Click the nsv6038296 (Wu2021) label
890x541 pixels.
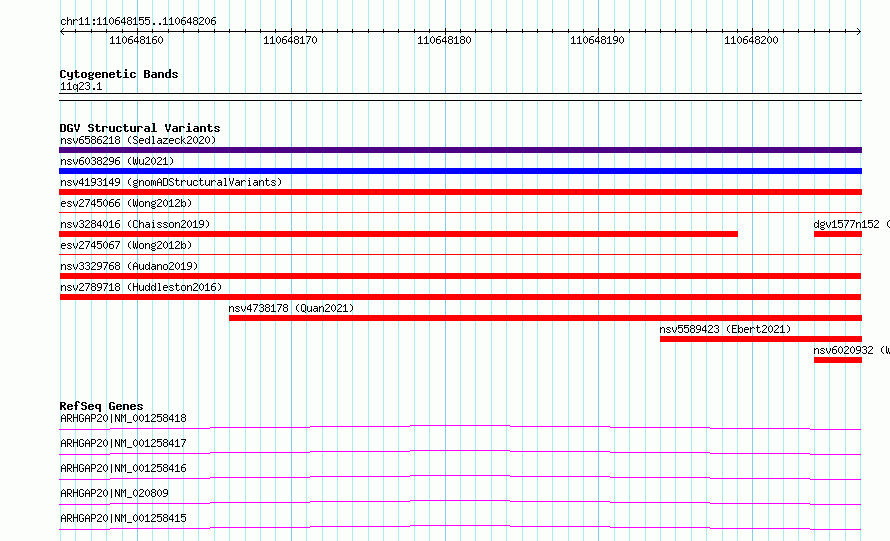pyautogui.click(x=117, y=161)
